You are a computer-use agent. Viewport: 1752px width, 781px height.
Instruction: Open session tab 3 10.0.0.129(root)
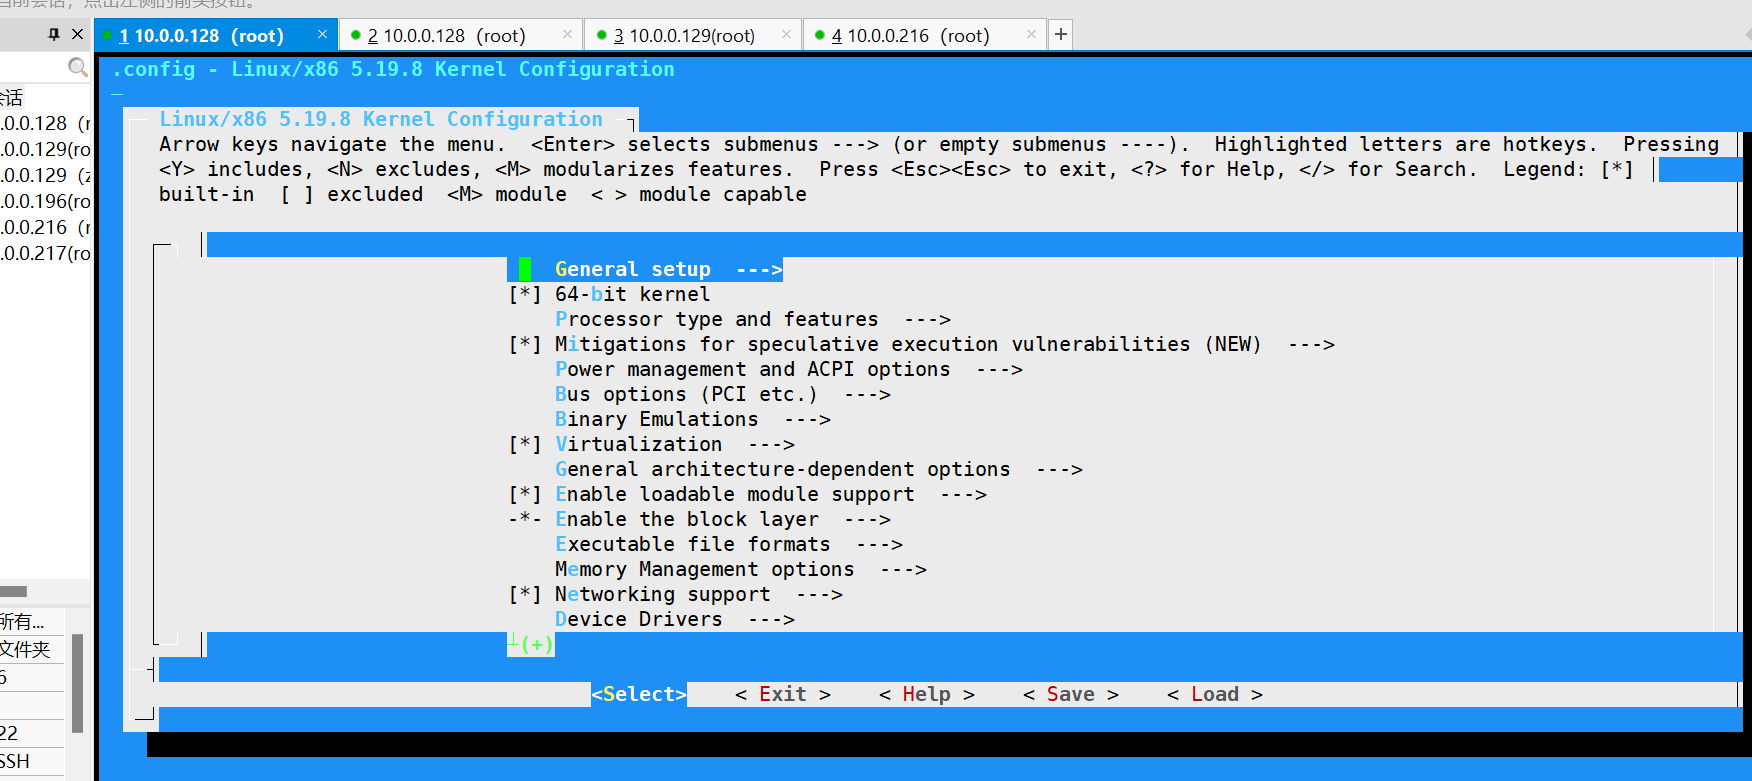692,36
